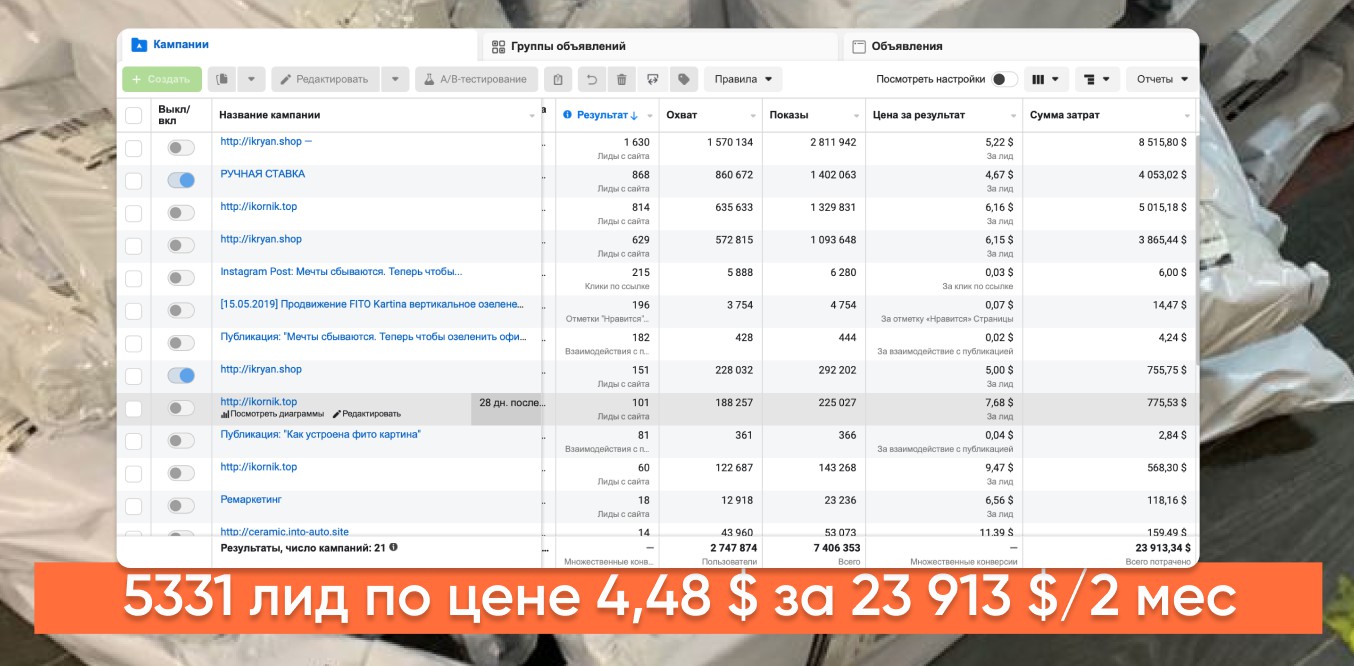1354x666 pixels.
Task: Open Instagram Post: Мечты сбываются campaign
Action: tap(341, 271)
